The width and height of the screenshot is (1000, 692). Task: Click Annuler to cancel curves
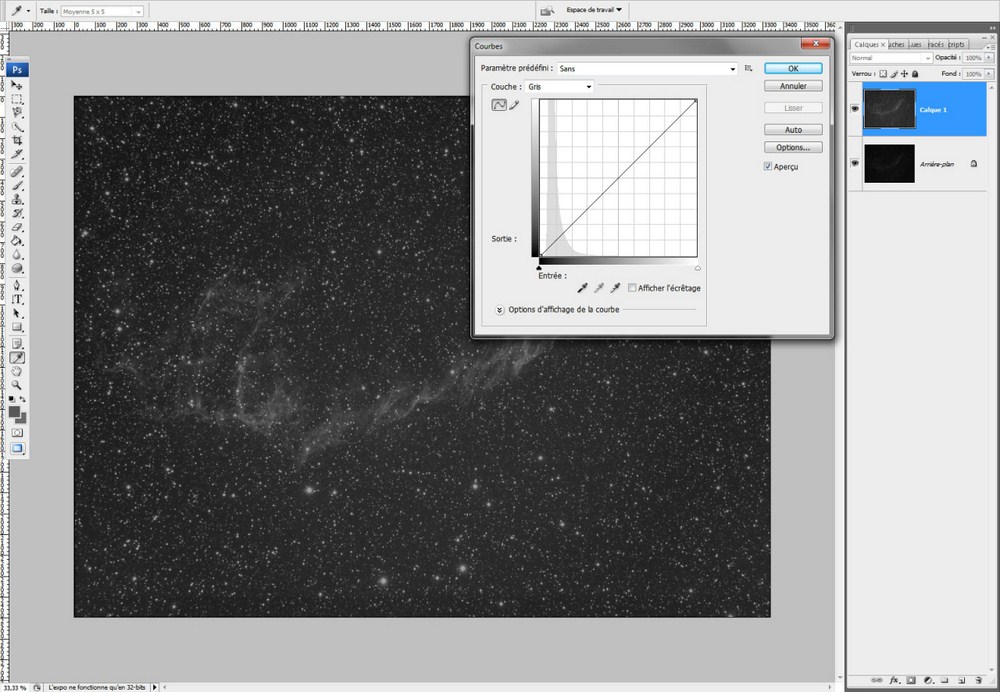tap(793, 86)
